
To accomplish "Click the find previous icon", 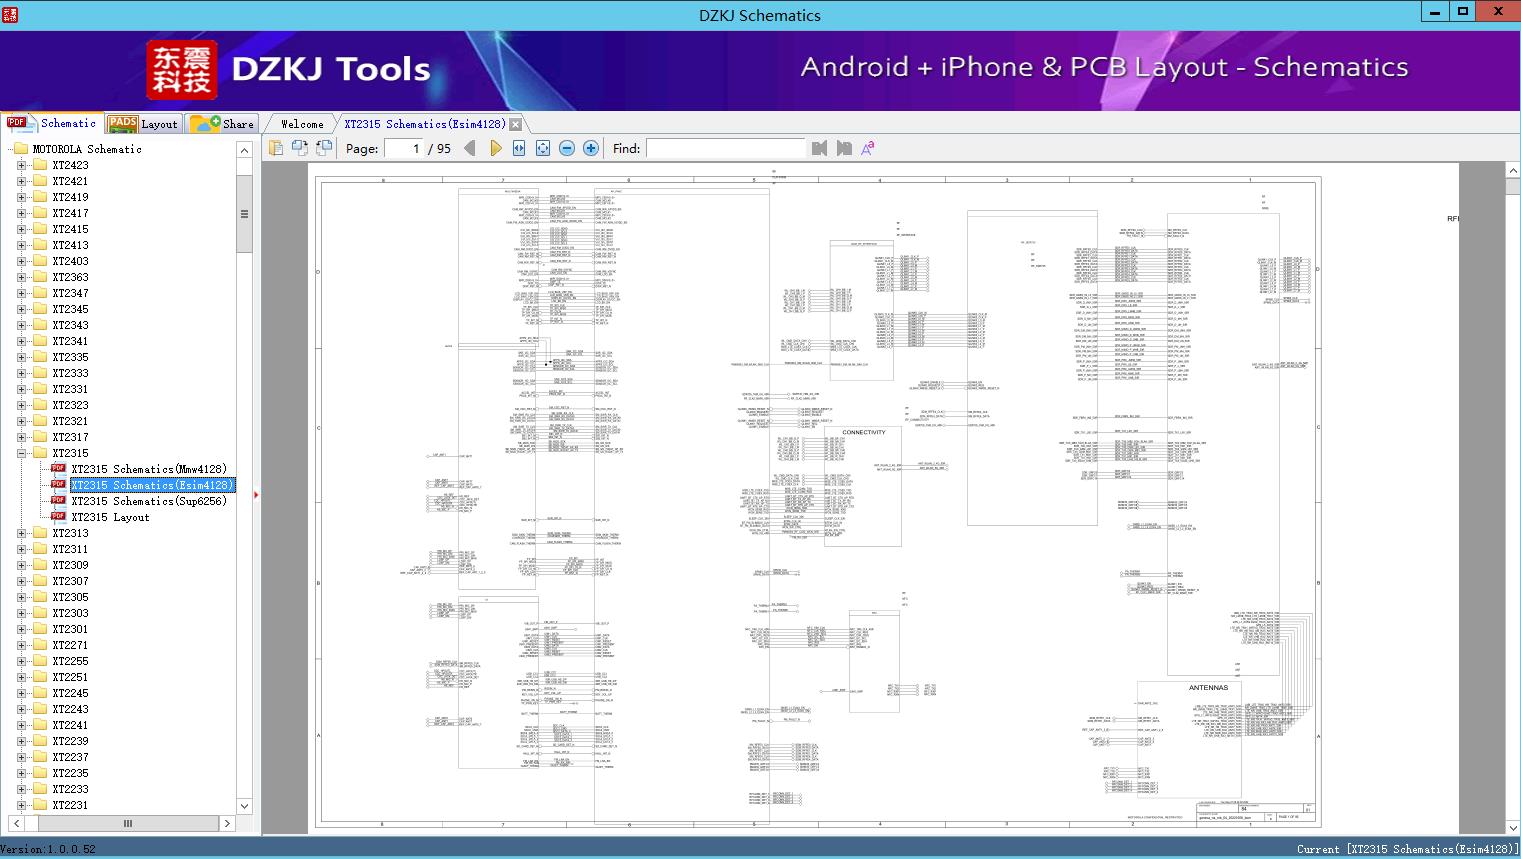I will click(x=820, y=148).
